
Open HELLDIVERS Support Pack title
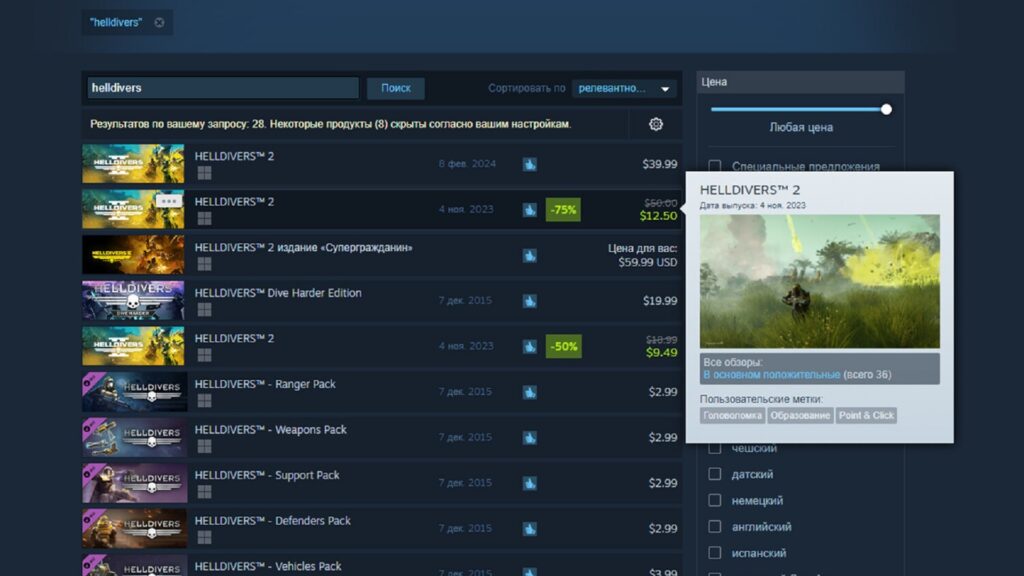[x=267, y=475]
